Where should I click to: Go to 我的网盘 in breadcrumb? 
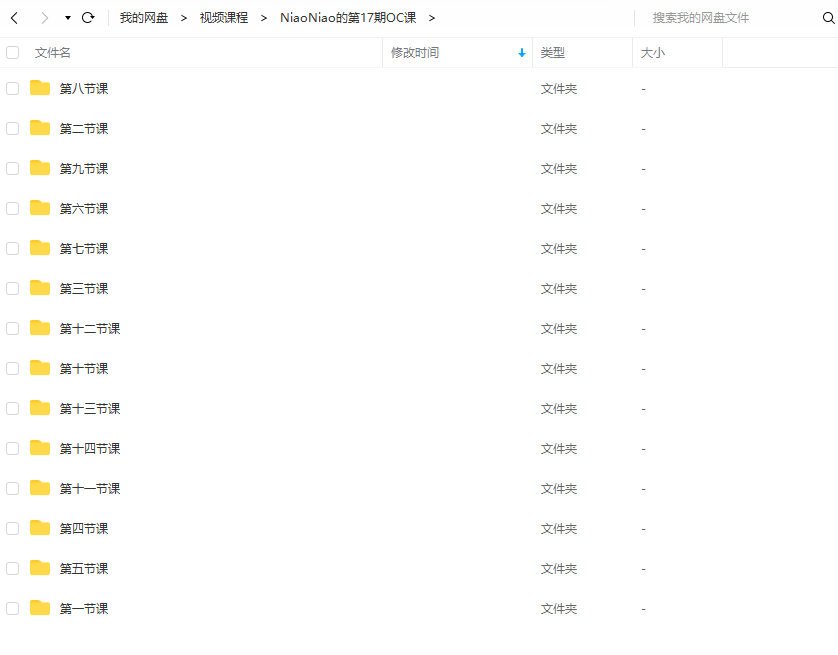[x=144, y=18]
